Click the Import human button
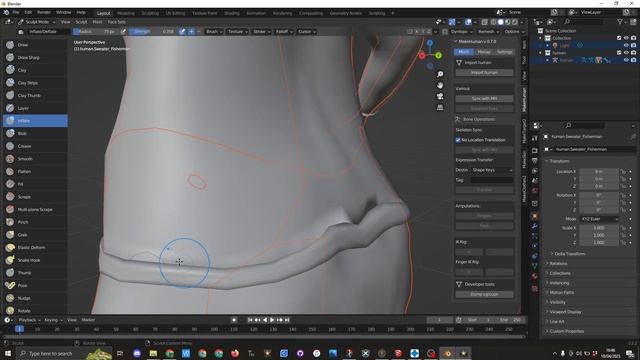 (x=484, y=73)
